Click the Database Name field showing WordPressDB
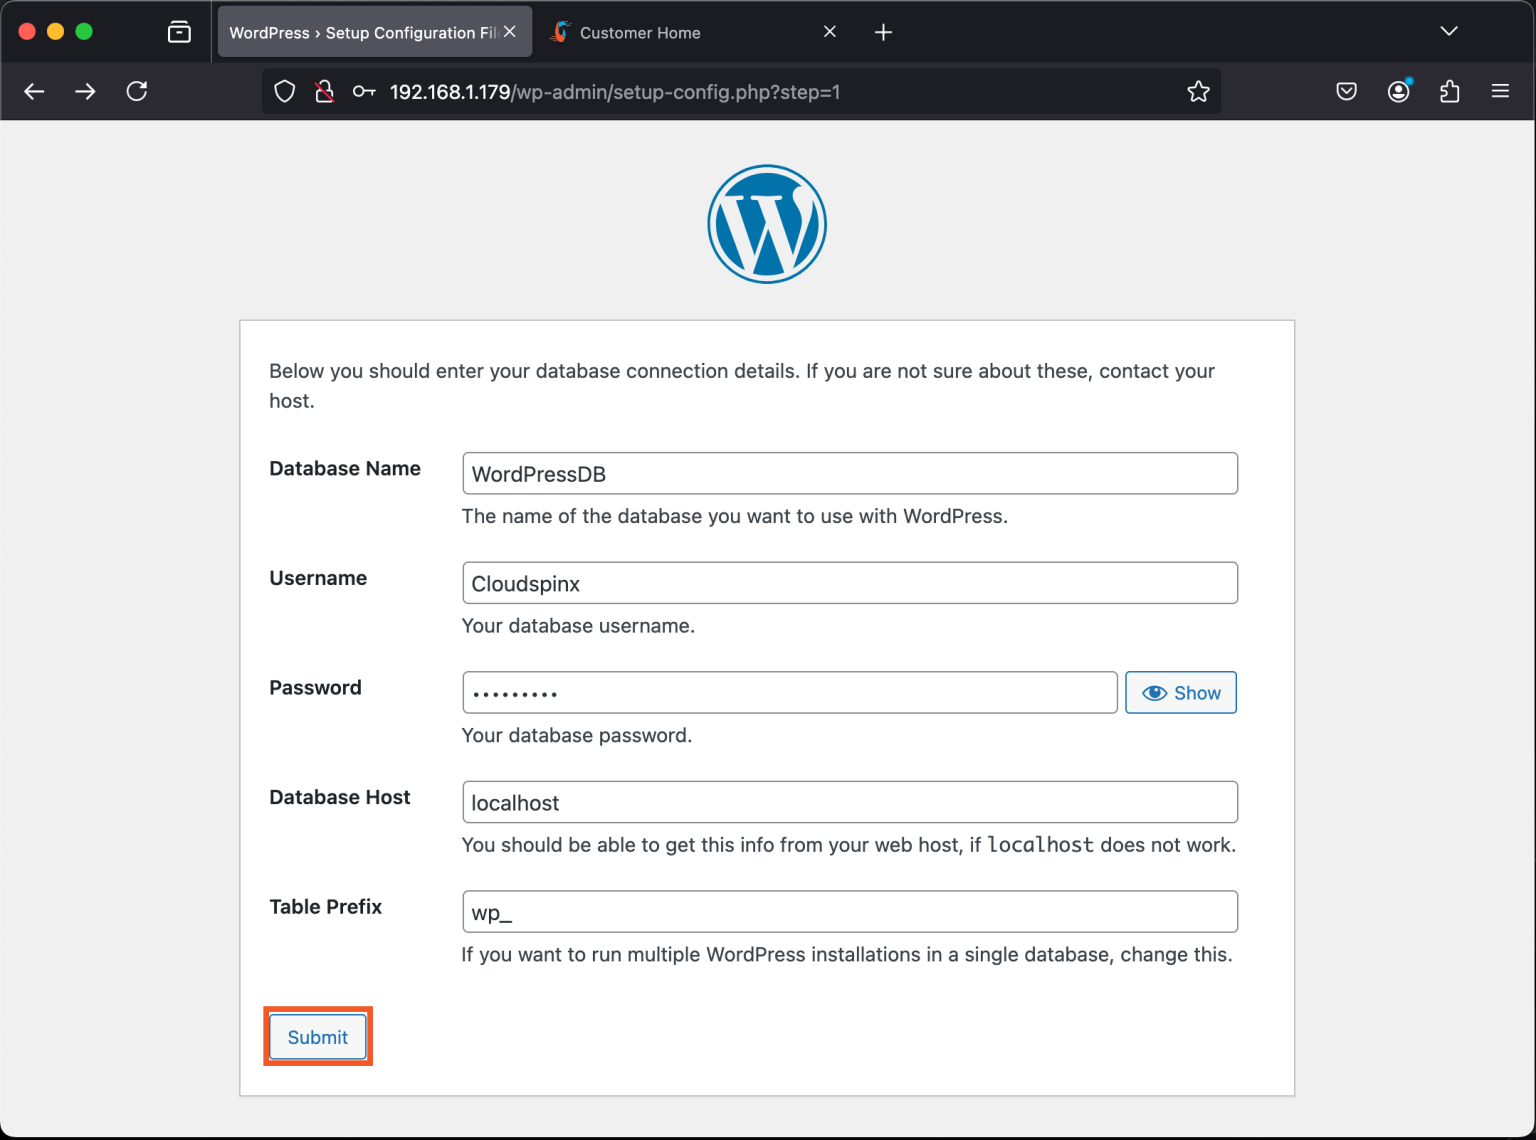The width and height of the screenshot is (1536, 1140). point(849,473)
